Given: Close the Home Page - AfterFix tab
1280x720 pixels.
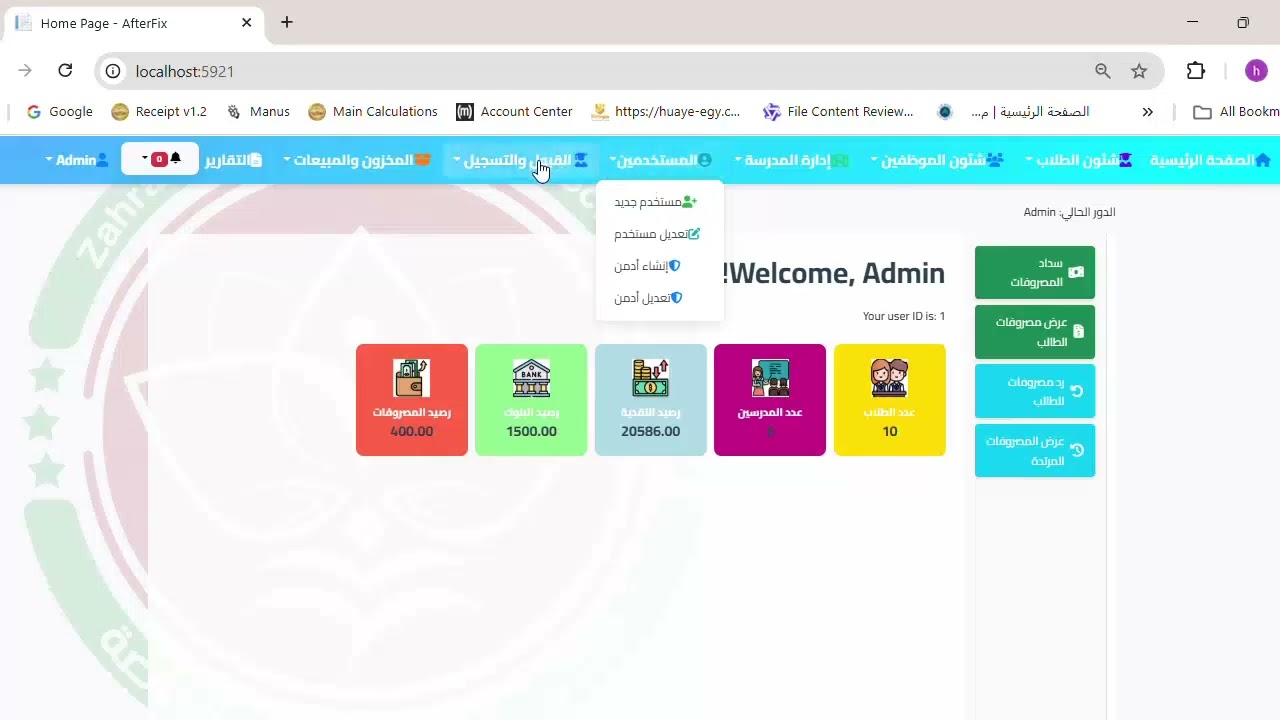Looking at the screenshot, I should 247,22.
